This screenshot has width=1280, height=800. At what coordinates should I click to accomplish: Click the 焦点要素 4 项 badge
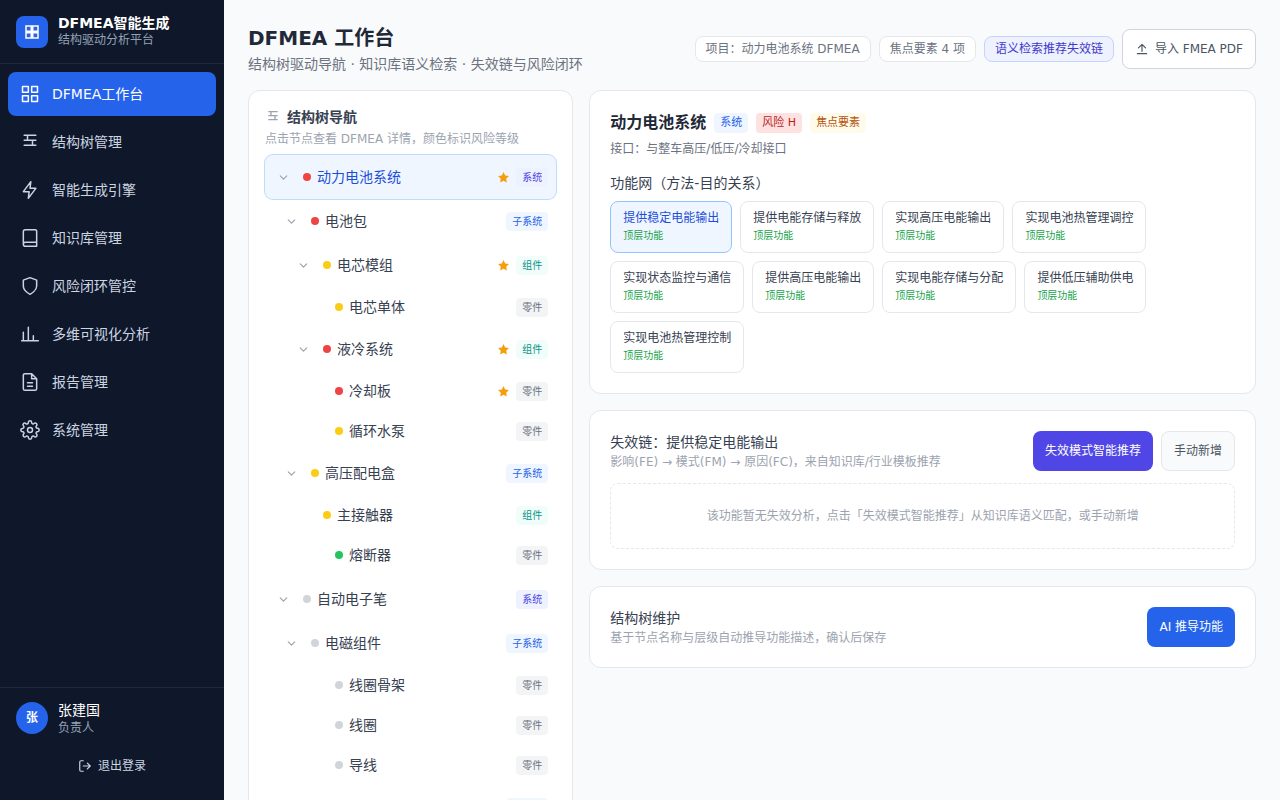(927, 49)
